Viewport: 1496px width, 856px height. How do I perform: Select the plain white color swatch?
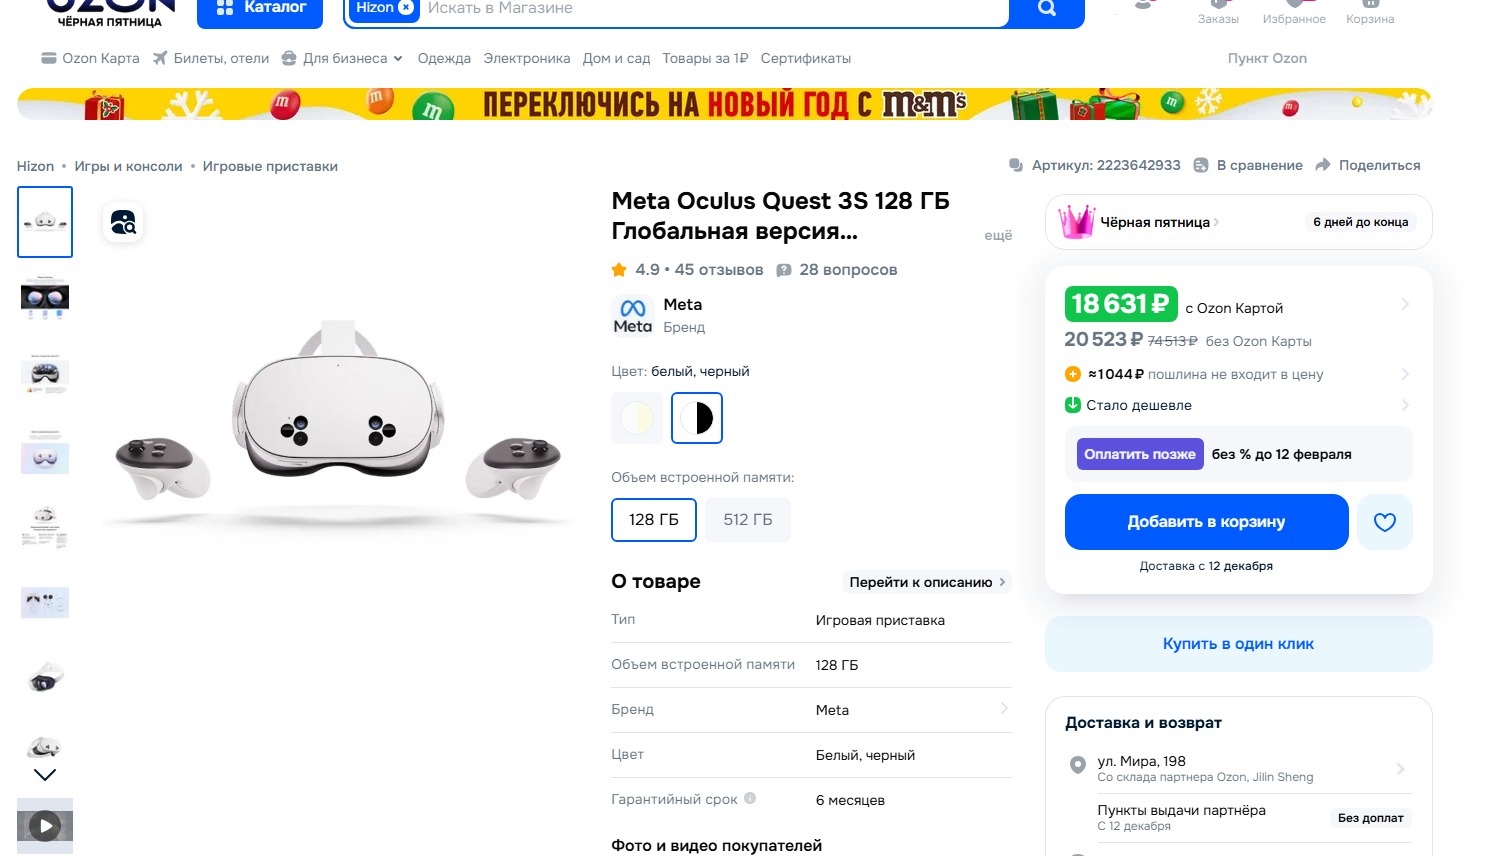click(x=637, y=418)
